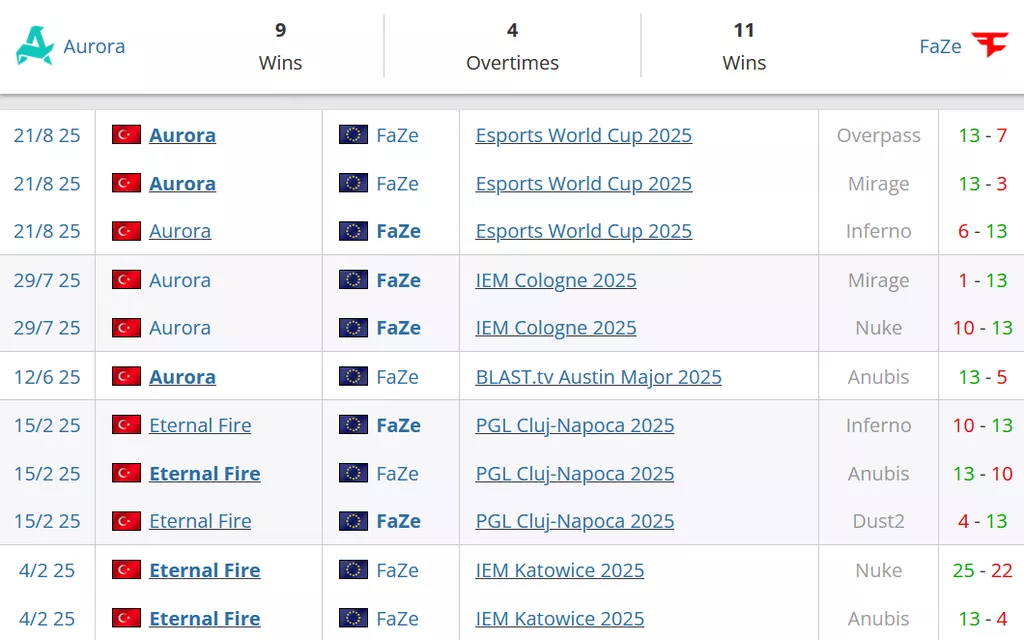Click Turkey flag in Overpass match row

(126, 135)
